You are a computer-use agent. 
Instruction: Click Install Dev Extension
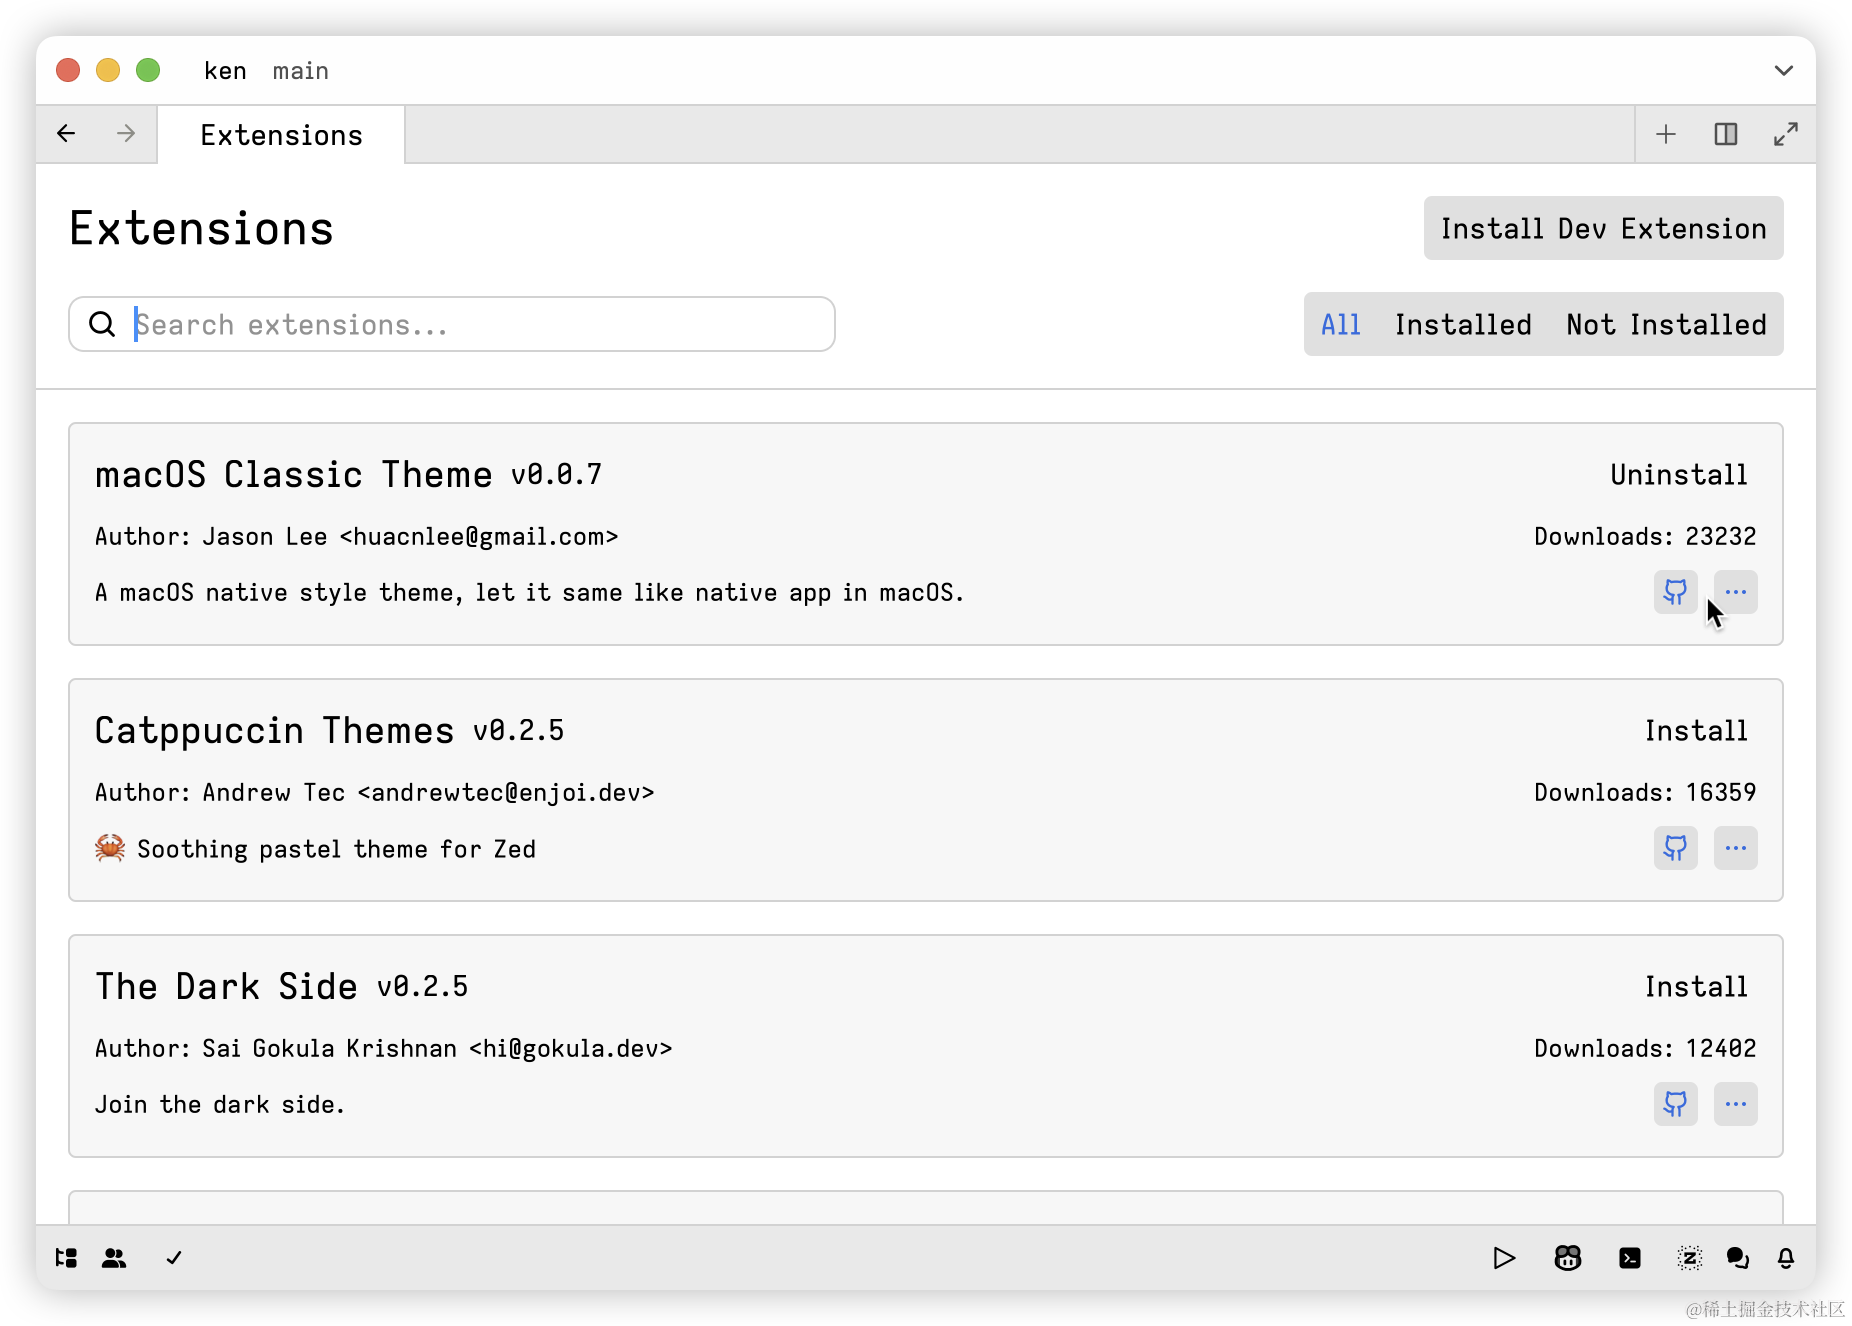[x=1603, y=228]
